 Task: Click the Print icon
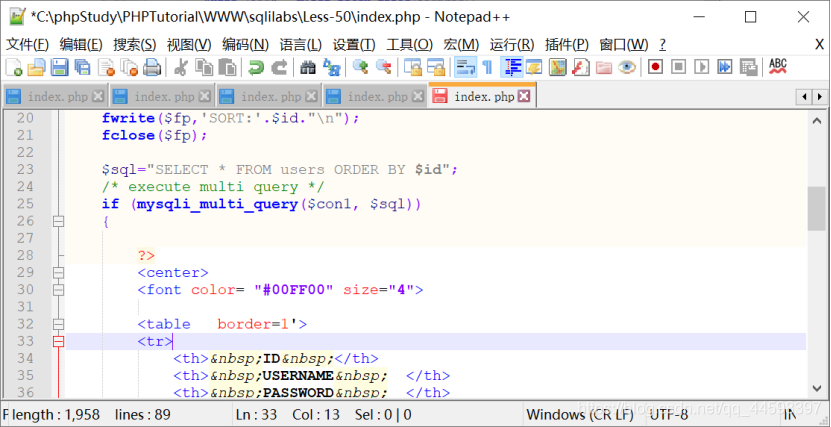click(152, 67)
